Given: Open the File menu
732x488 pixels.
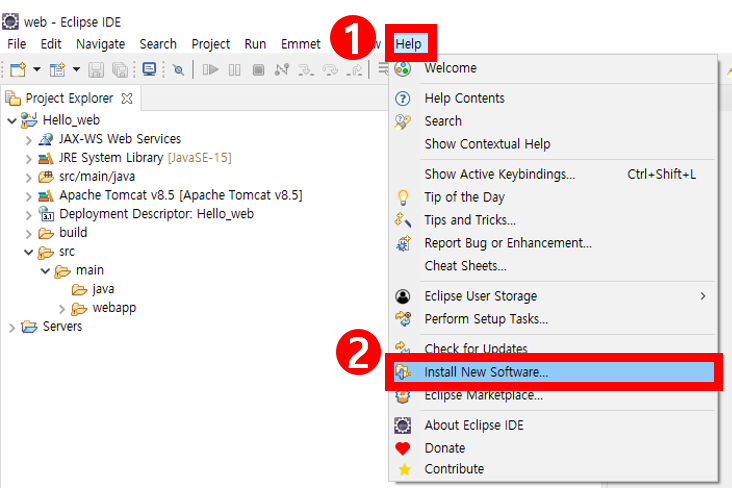Looking at the screenshot, I should [x=16, y=44].
